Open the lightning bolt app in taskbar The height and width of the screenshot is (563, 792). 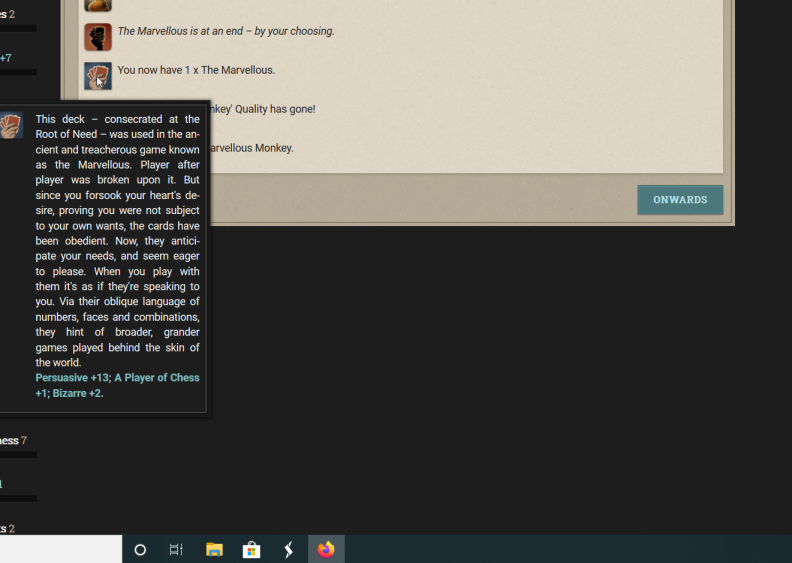tap(289, 549)
